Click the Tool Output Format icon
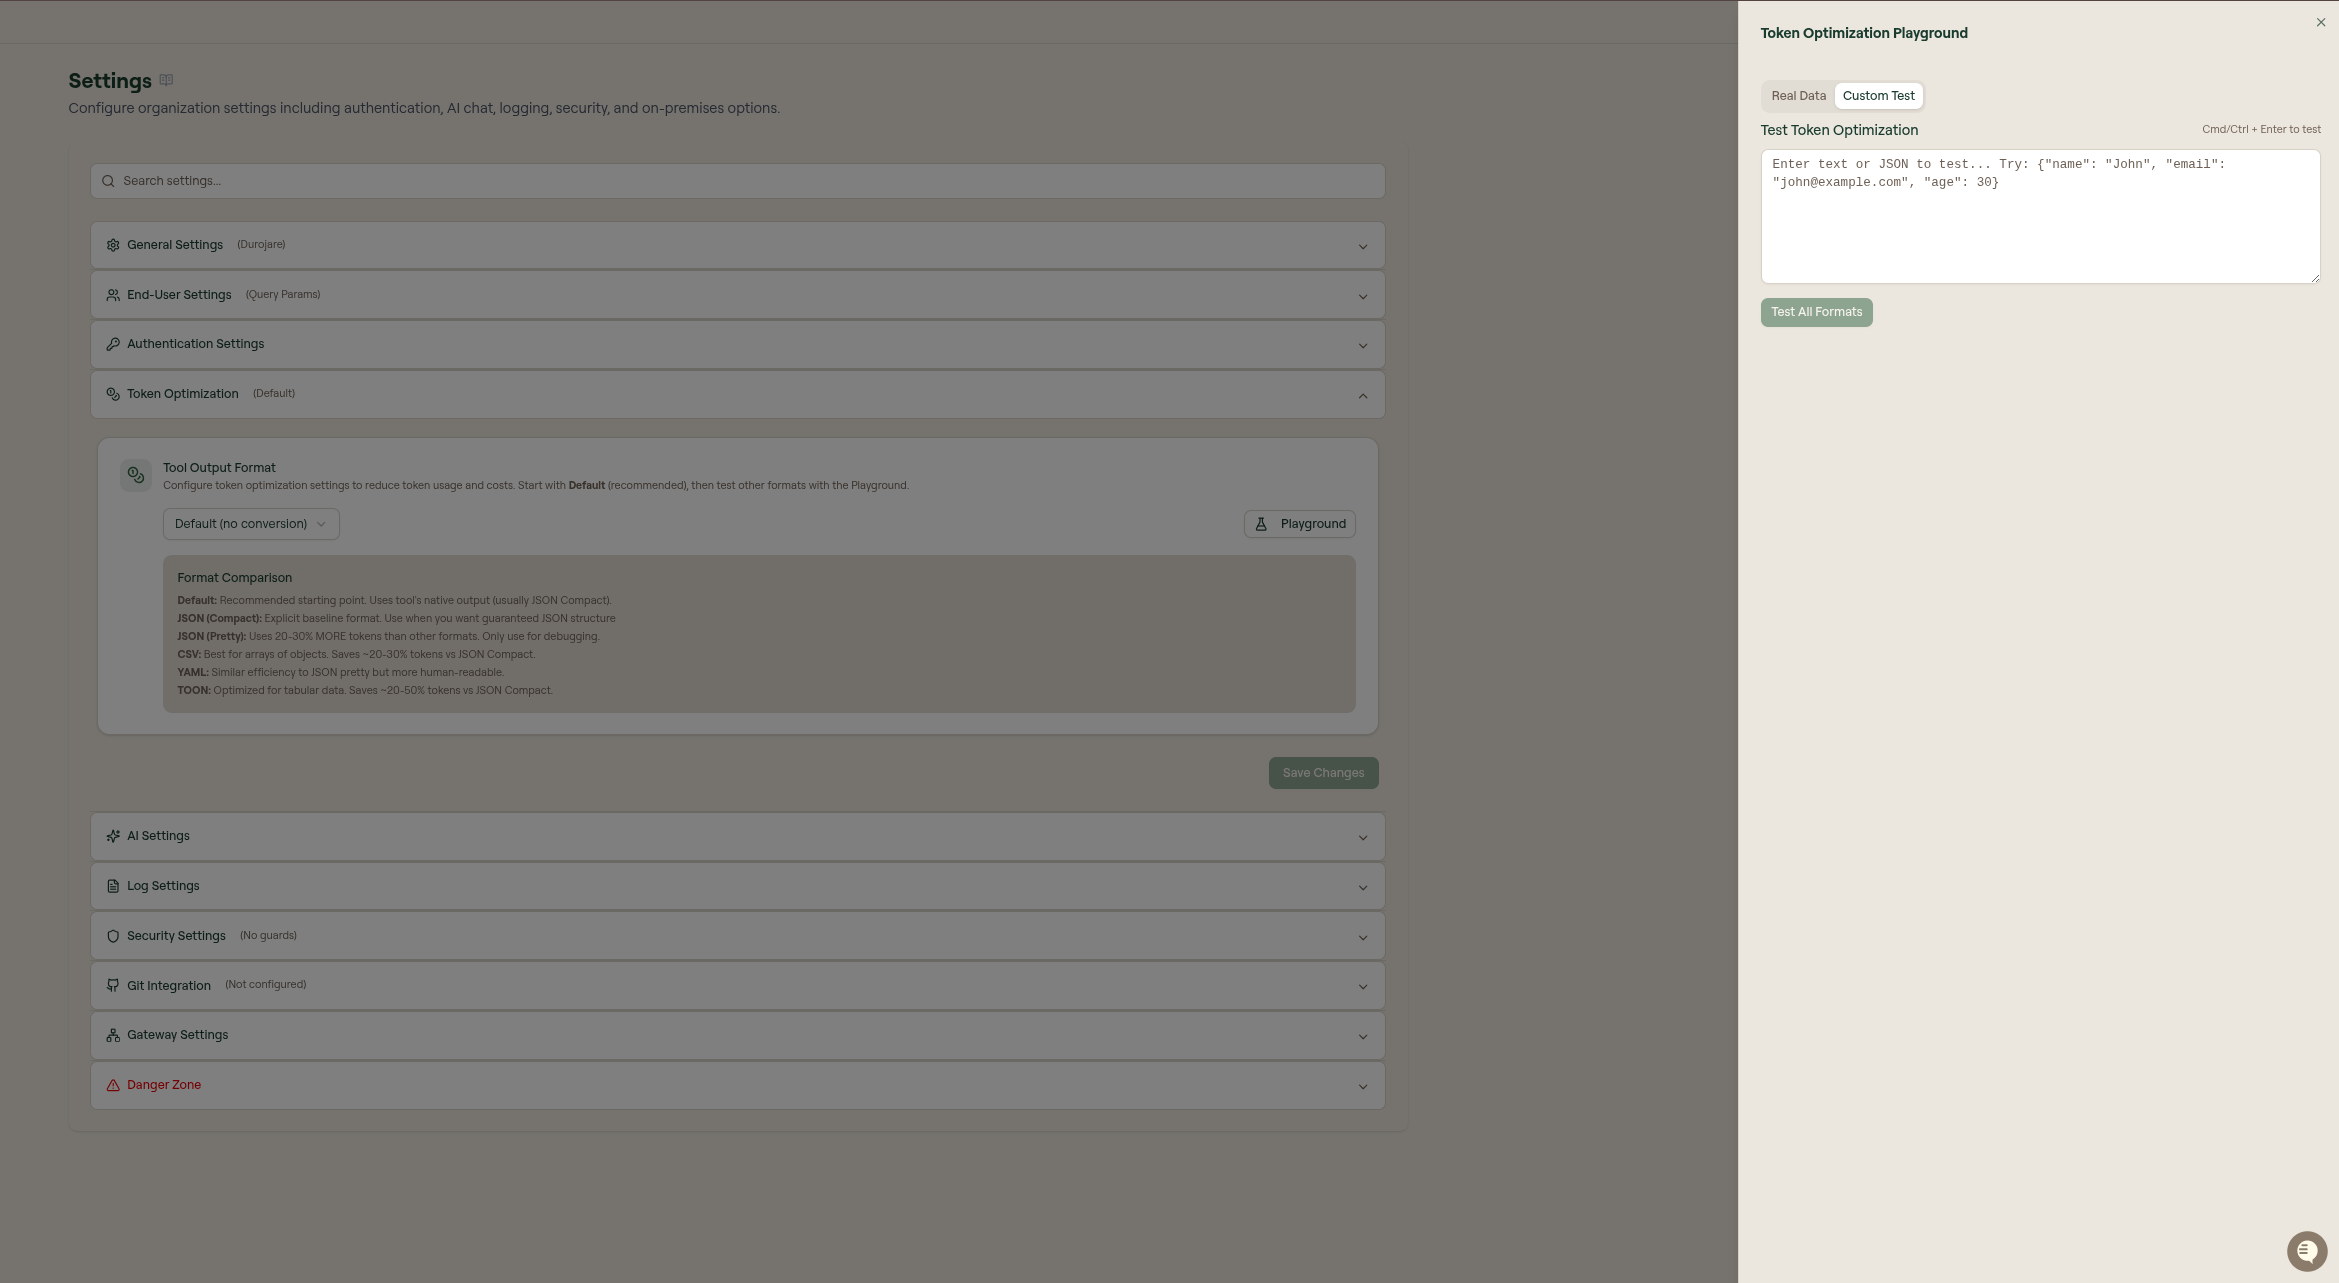 [x=136, y=475]
